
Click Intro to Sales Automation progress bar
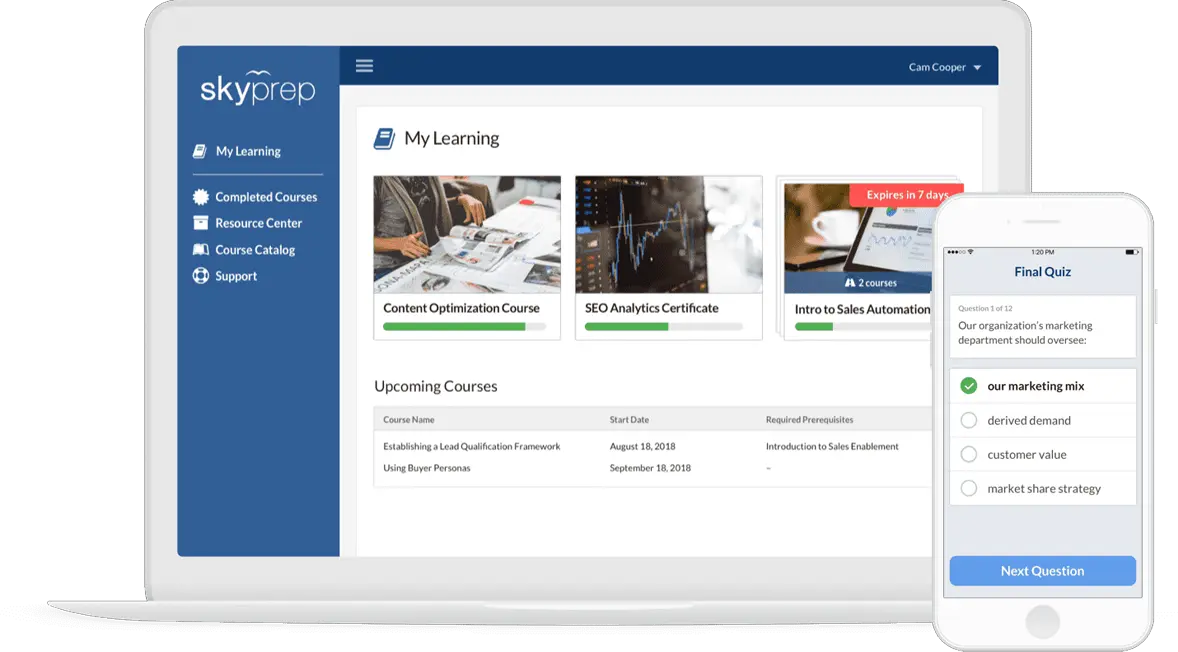click(863, 327)
